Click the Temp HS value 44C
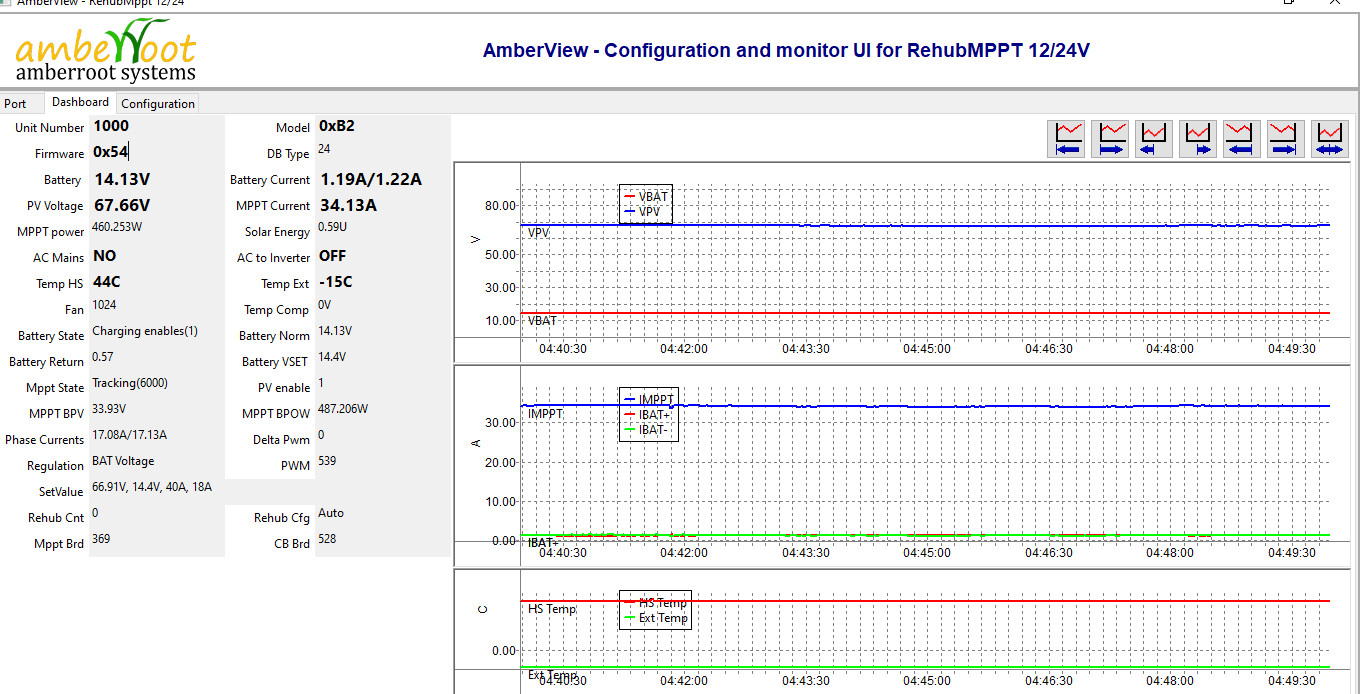Image resolution: width=1360 pixels, height=694 pixels. (x=107, y=282)
